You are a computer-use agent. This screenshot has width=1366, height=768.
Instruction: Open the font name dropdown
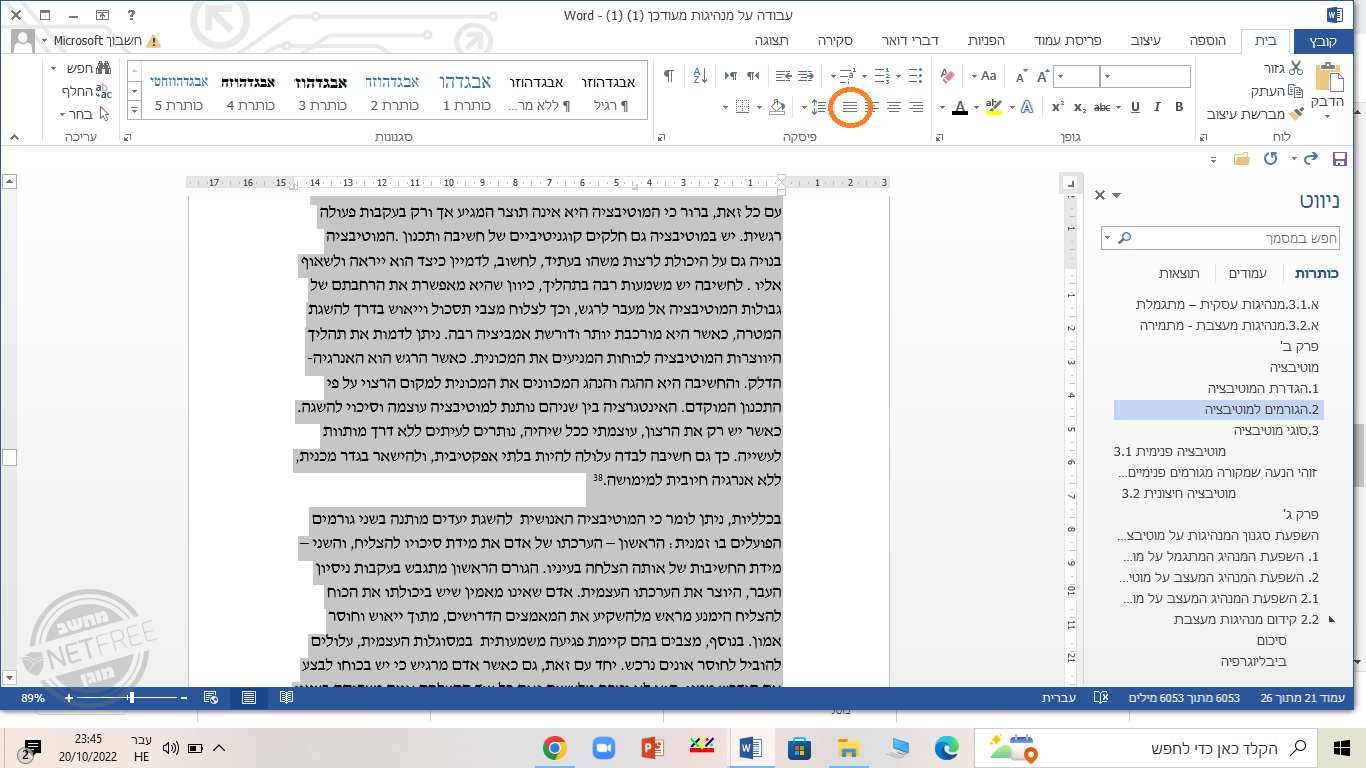click(x=1107, y=76)
